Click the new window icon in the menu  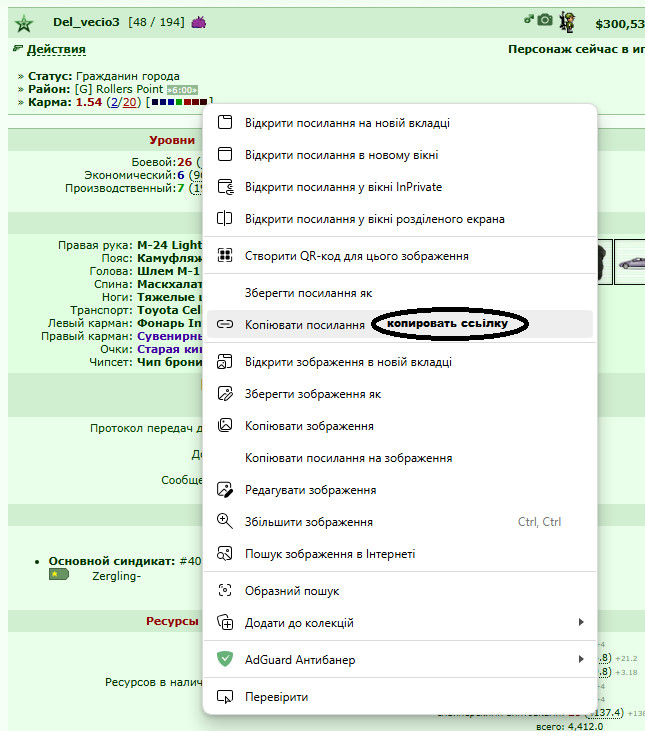[x=225, y=154]
